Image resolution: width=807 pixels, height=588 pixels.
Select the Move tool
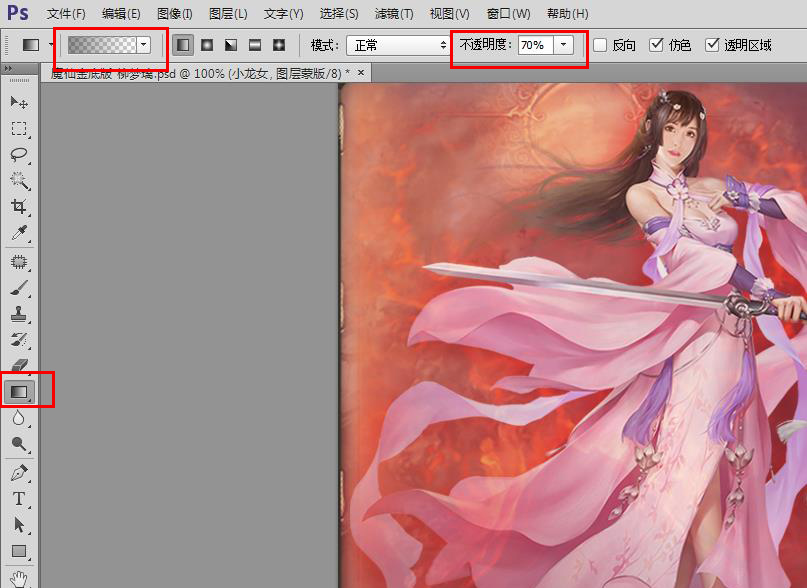point(19,102)
